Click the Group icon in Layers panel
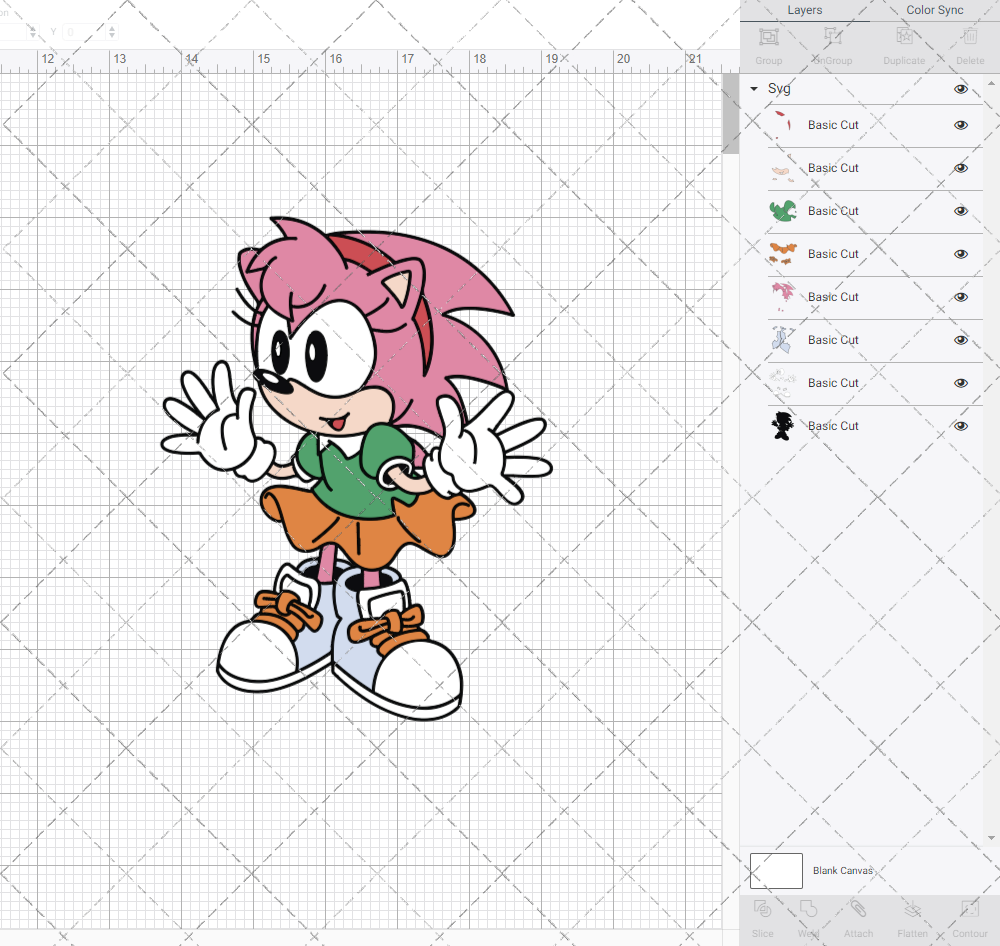 pos(768,37)
